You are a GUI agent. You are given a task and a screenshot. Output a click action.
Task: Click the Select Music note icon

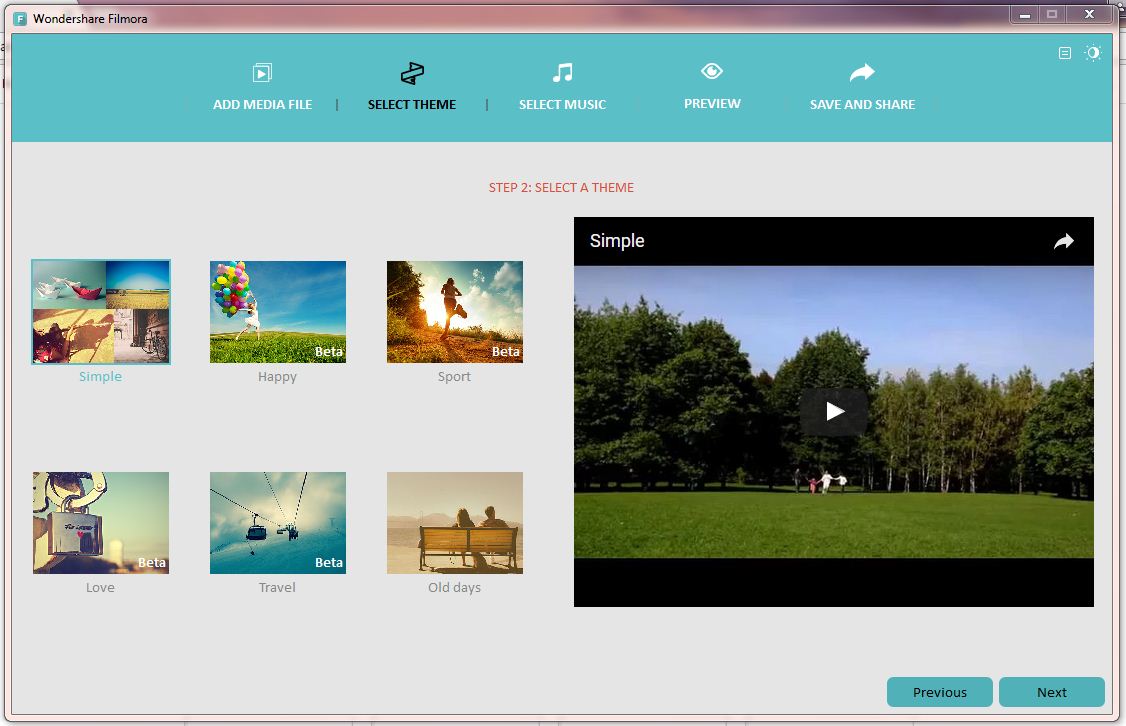(562, 71)
